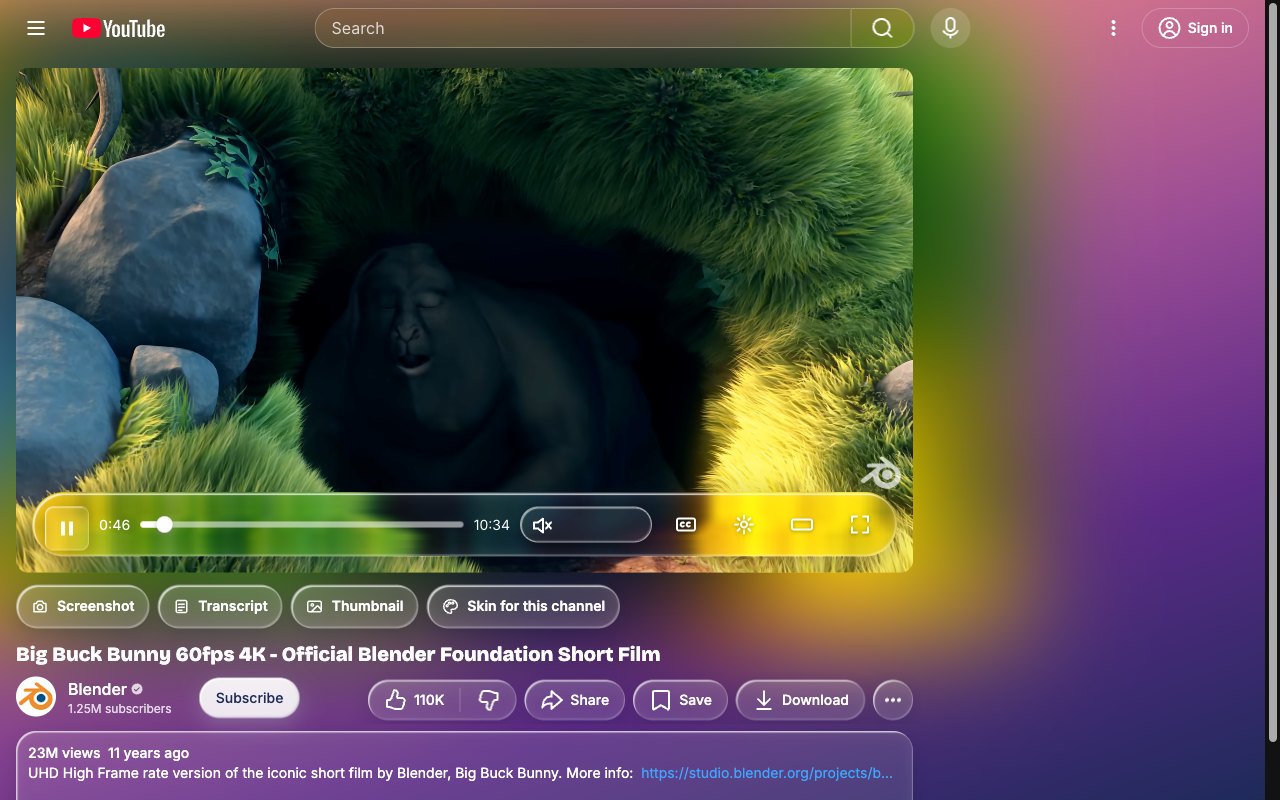
Task: Open the three-dot settings menu in header
Action: [x=1113, y=28]
